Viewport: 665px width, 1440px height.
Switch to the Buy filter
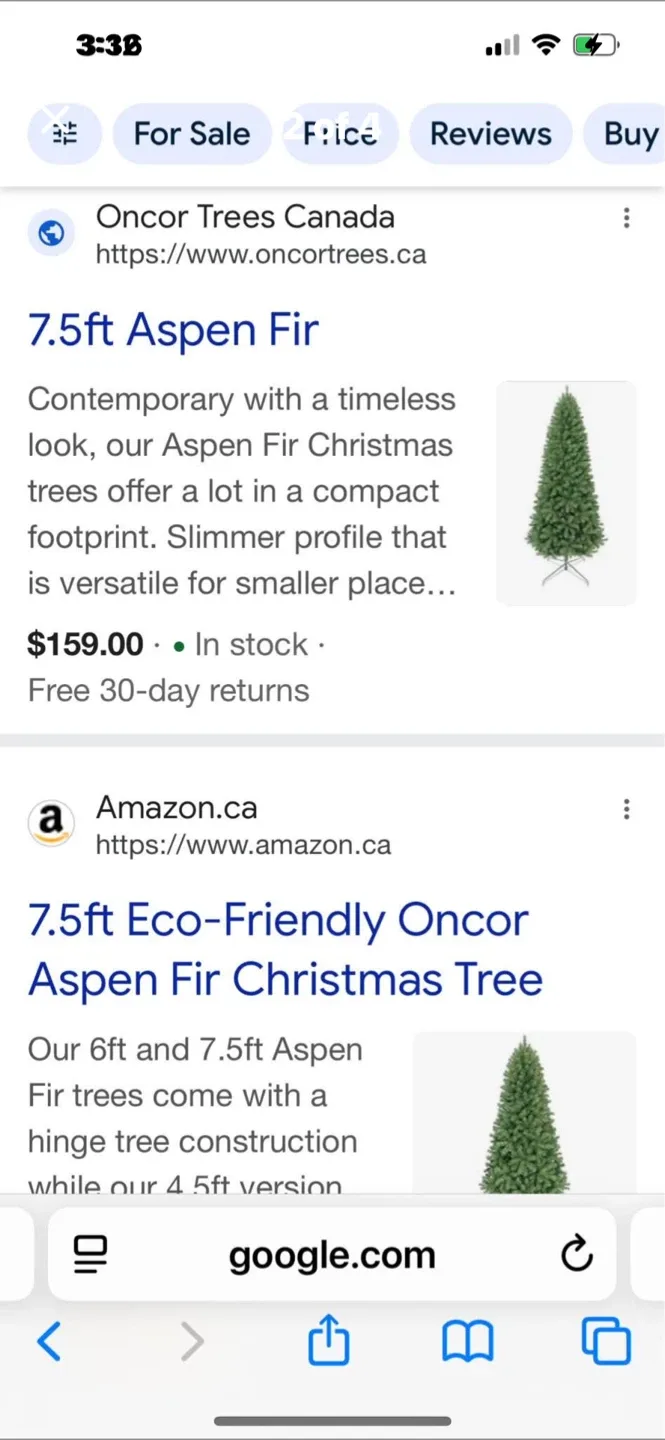coord(630,133)
